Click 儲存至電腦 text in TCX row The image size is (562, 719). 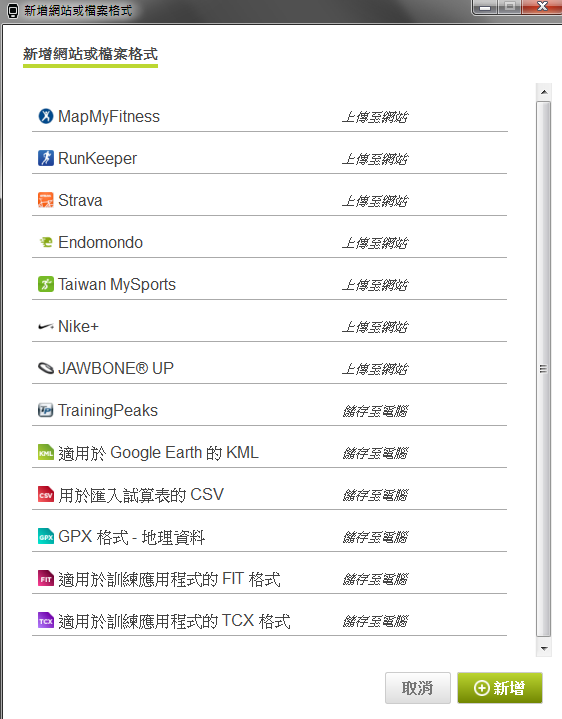[x=375, y=621]
